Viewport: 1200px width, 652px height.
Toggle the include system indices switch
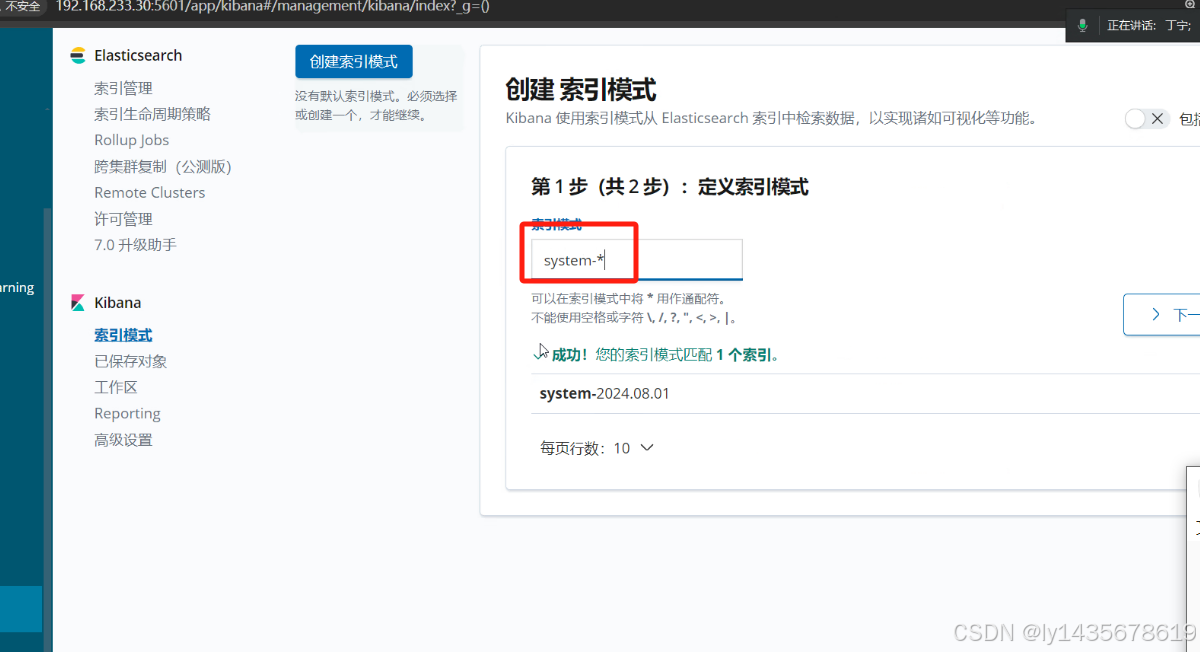(1146, 119)
